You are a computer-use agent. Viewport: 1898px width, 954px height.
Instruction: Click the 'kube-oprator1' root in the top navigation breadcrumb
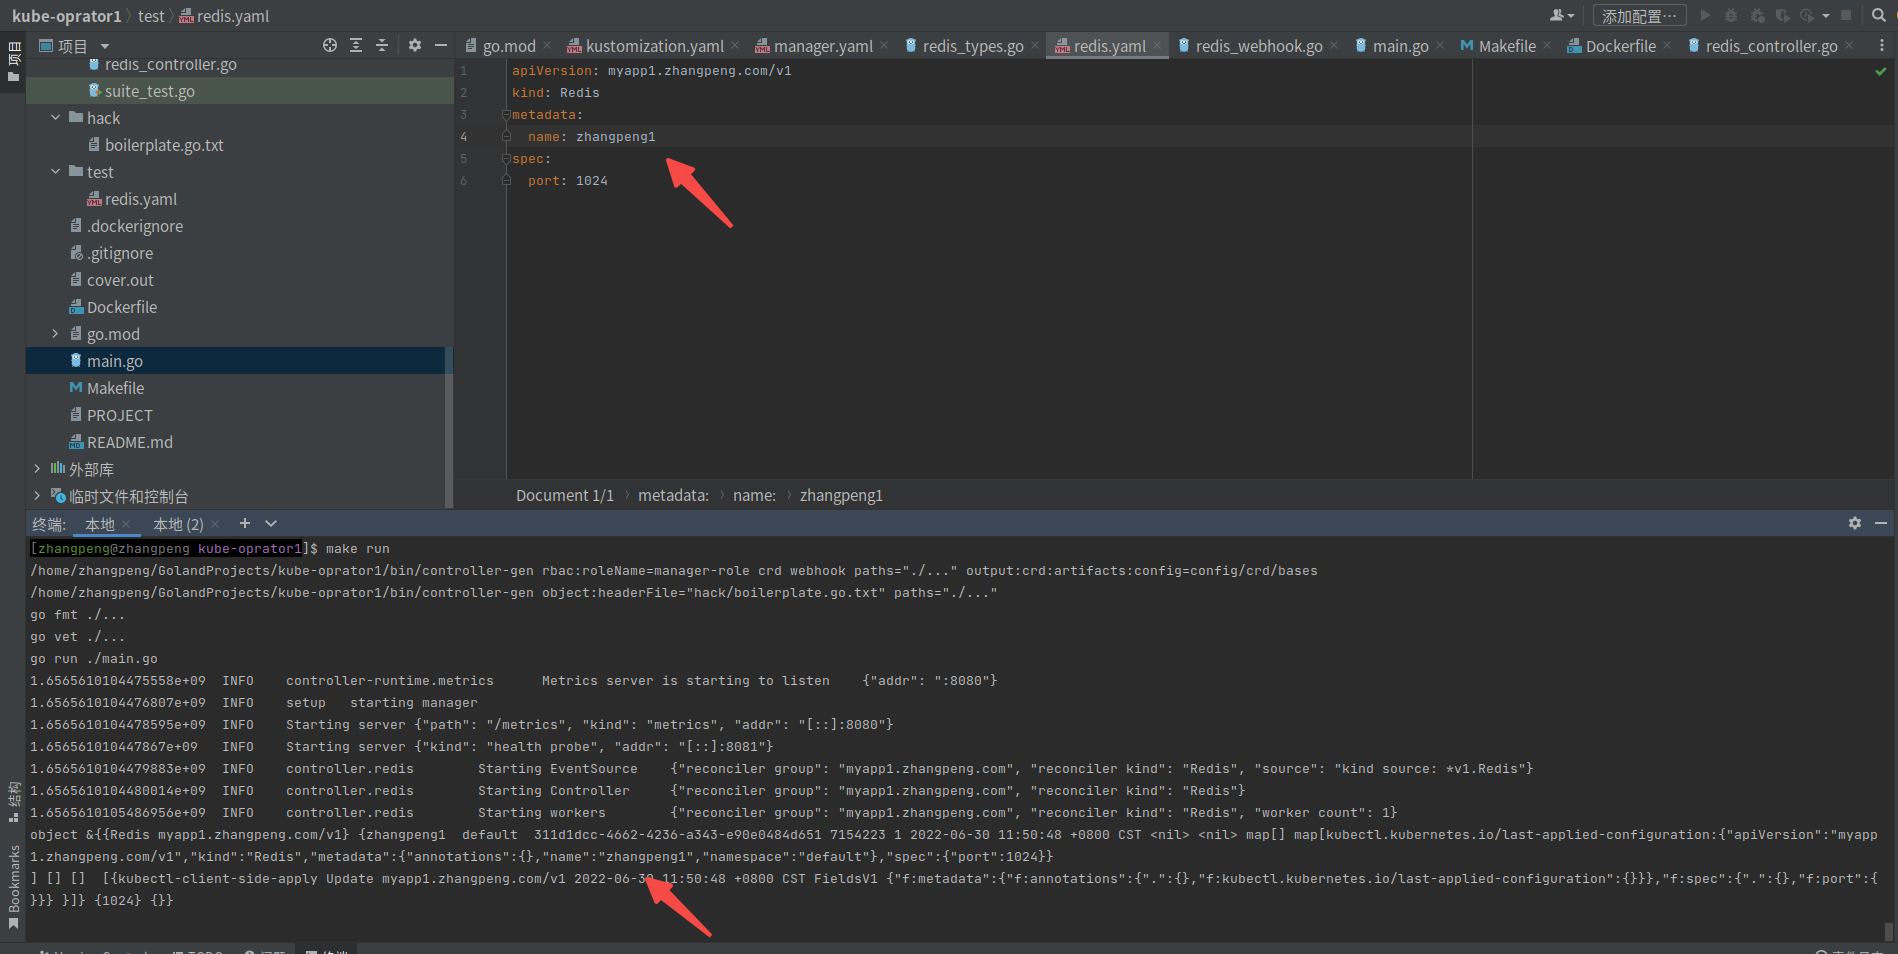tap(66, 16)
